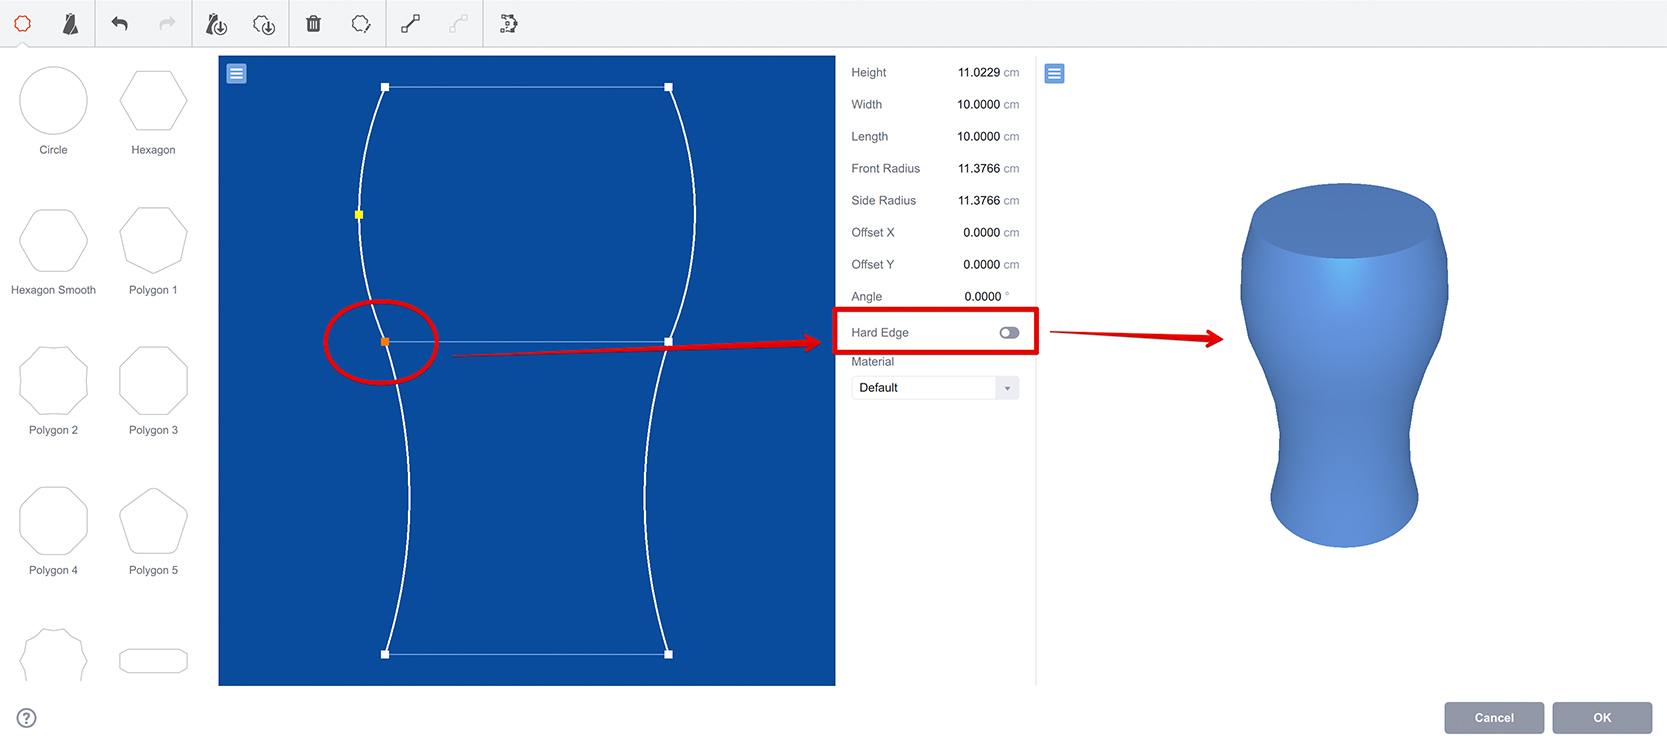Click the undo arrow icon
1667x744 pixels.
[x=119, y=24]
